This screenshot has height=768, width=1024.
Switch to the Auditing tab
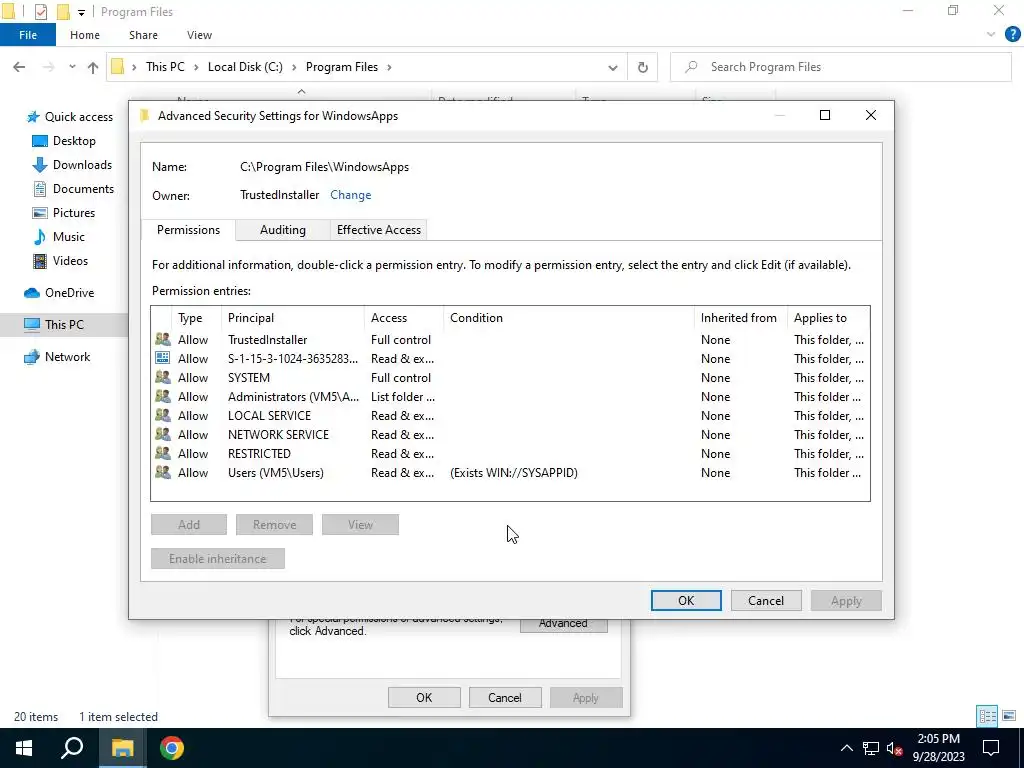[x=283, y=230]
